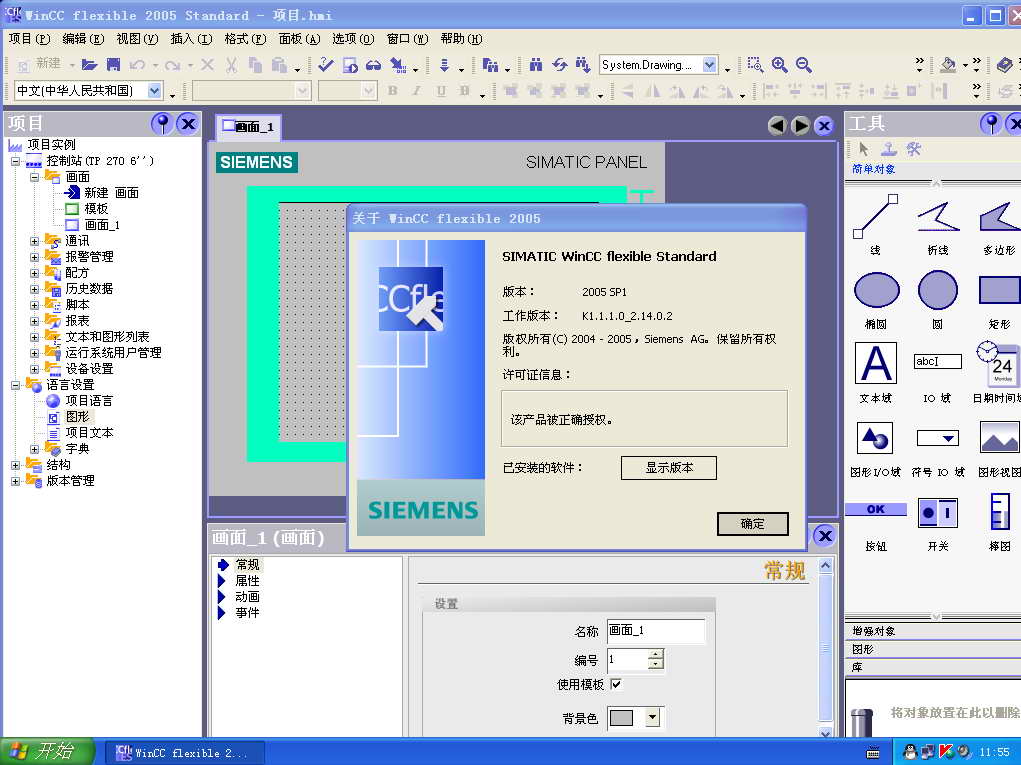Expand the 通讯 tree node
Image resolution: width=1021 pixels, height=765 pixels.
pyautogui.click(x=35, y=241)
